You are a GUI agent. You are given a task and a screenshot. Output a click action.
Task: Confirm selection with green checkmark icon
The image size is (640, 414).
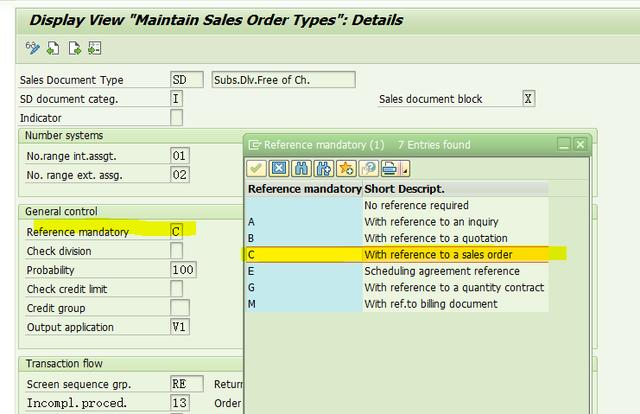(257, 168)
